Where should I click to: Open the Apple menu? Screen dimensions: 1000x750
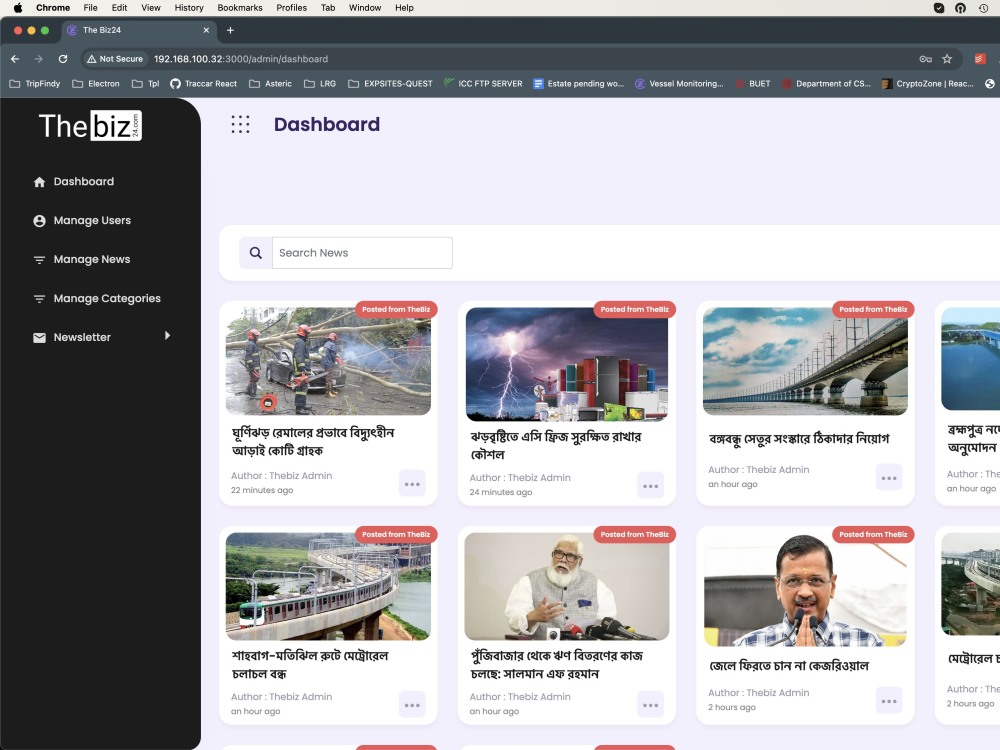click(x=18, y=8)
